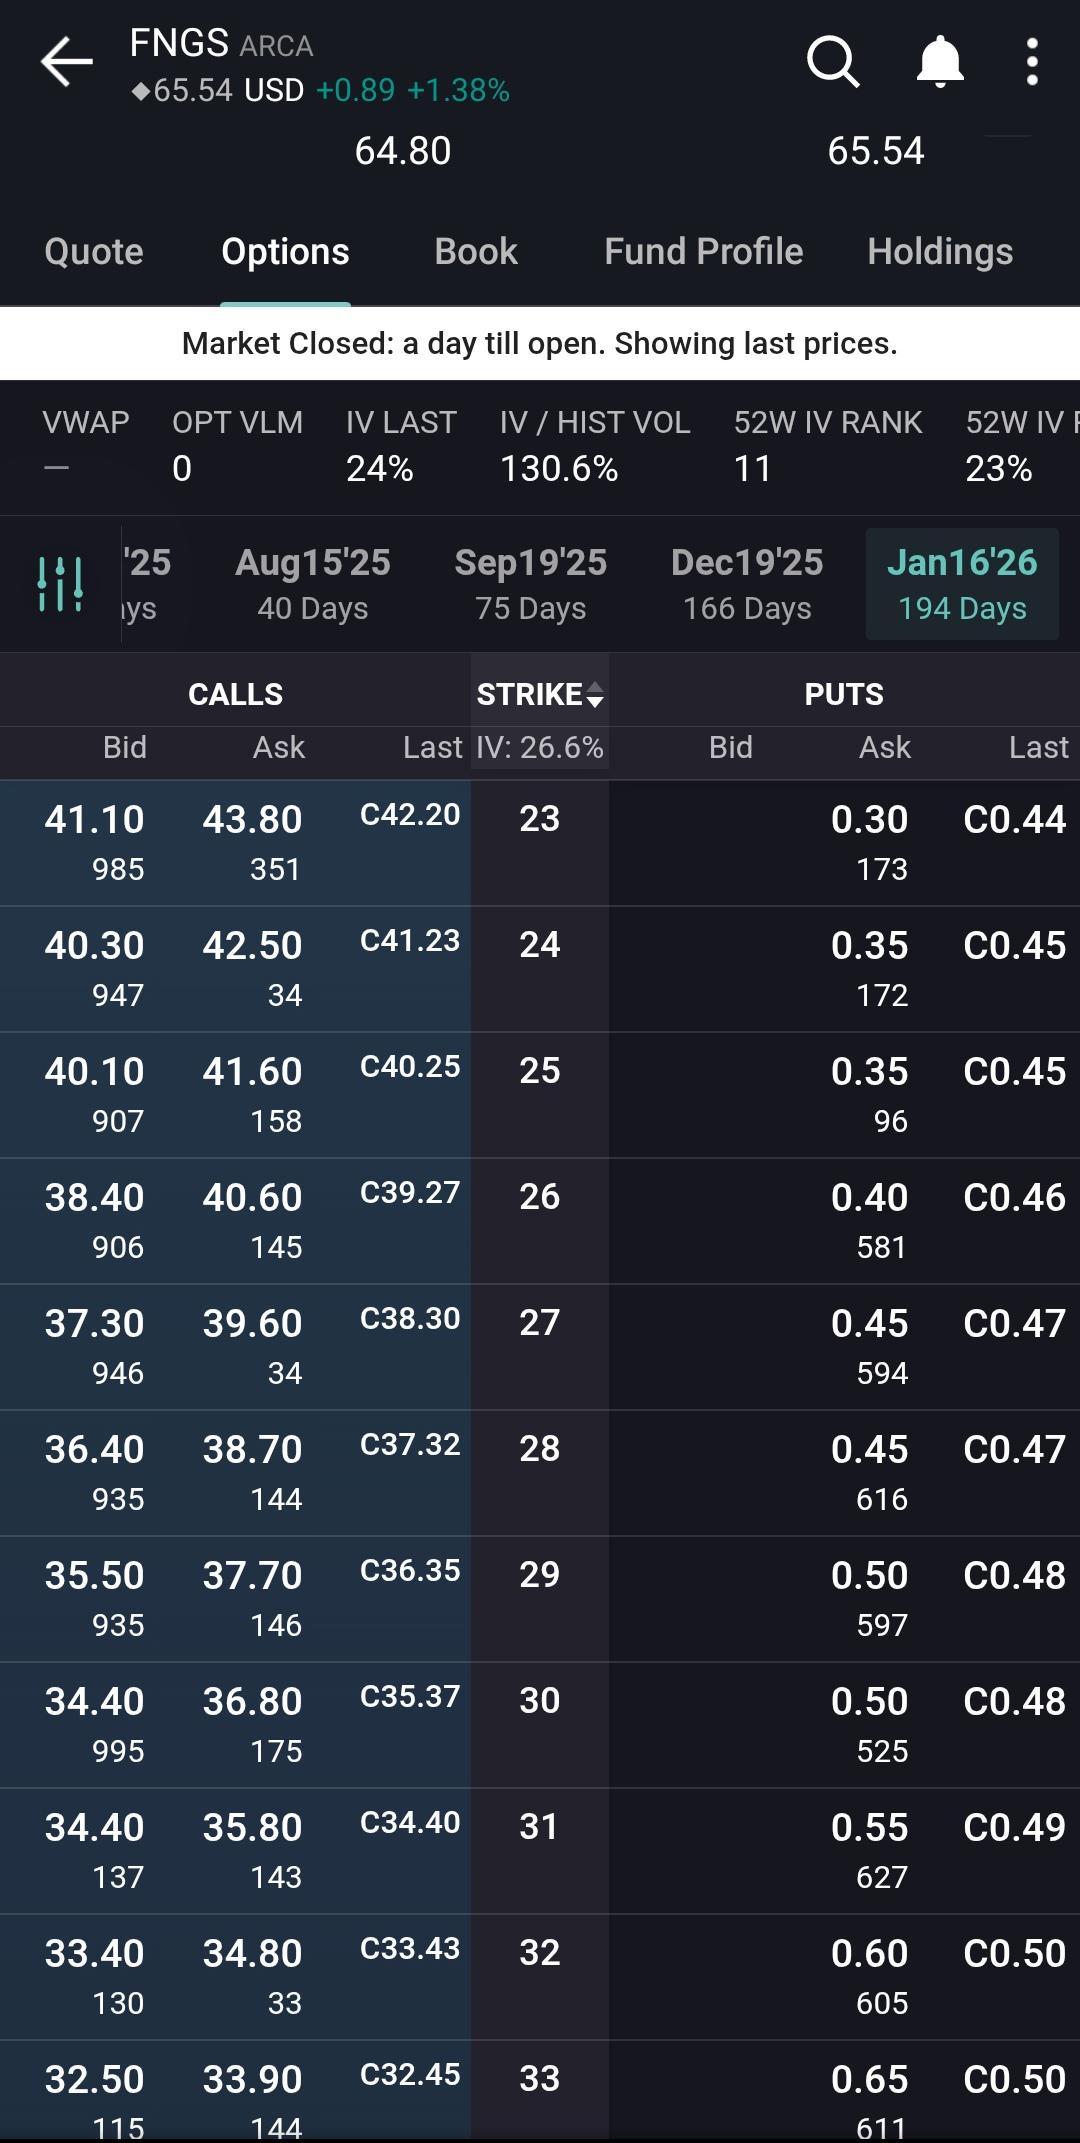Tap call last C35.37

point(410,1696)
